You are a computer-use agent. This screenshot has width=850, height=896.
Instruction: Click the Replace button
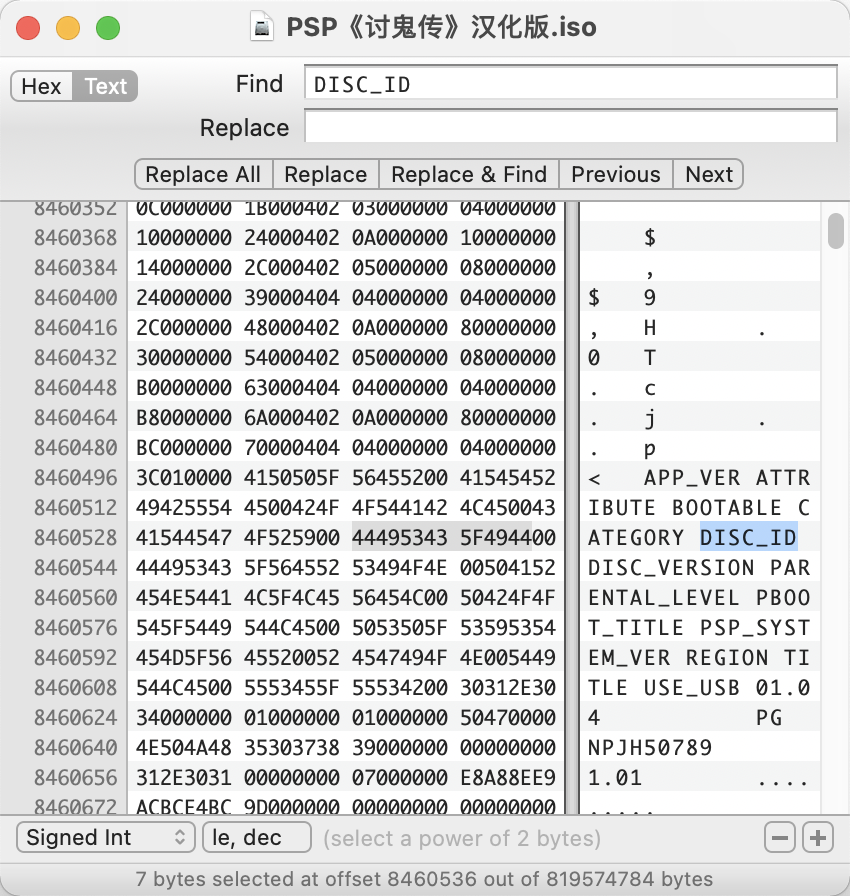[x=325, y=173]
